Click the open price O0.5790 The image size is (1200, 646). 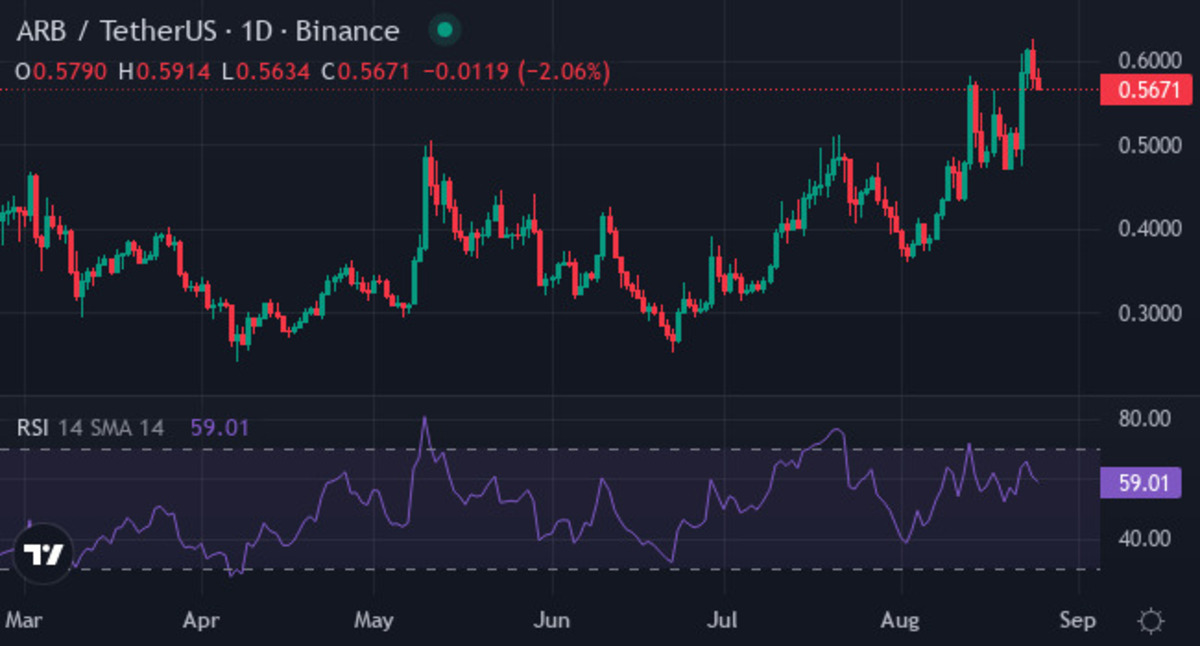point(62,71)
